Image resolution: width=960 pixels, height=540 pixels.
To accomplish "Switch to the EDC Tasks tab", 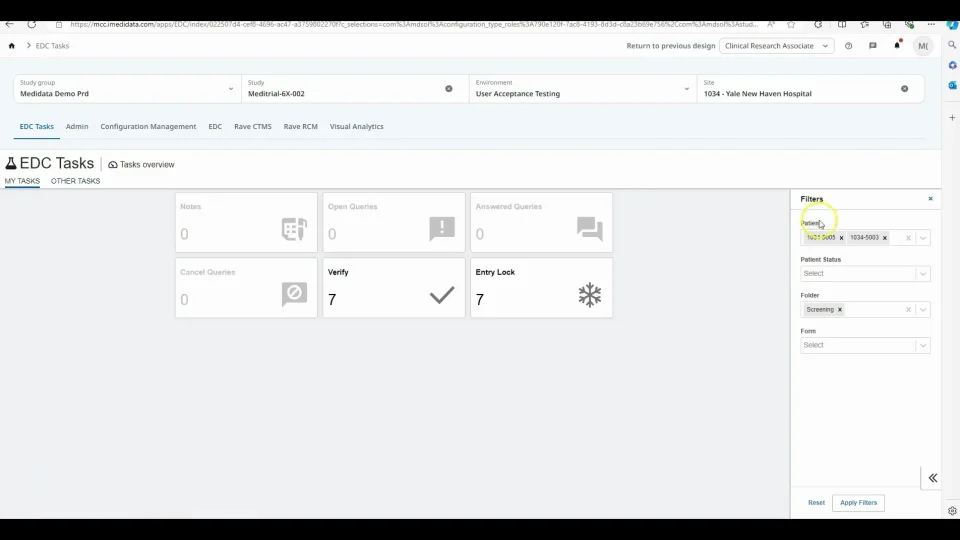I will coord(37,127).
